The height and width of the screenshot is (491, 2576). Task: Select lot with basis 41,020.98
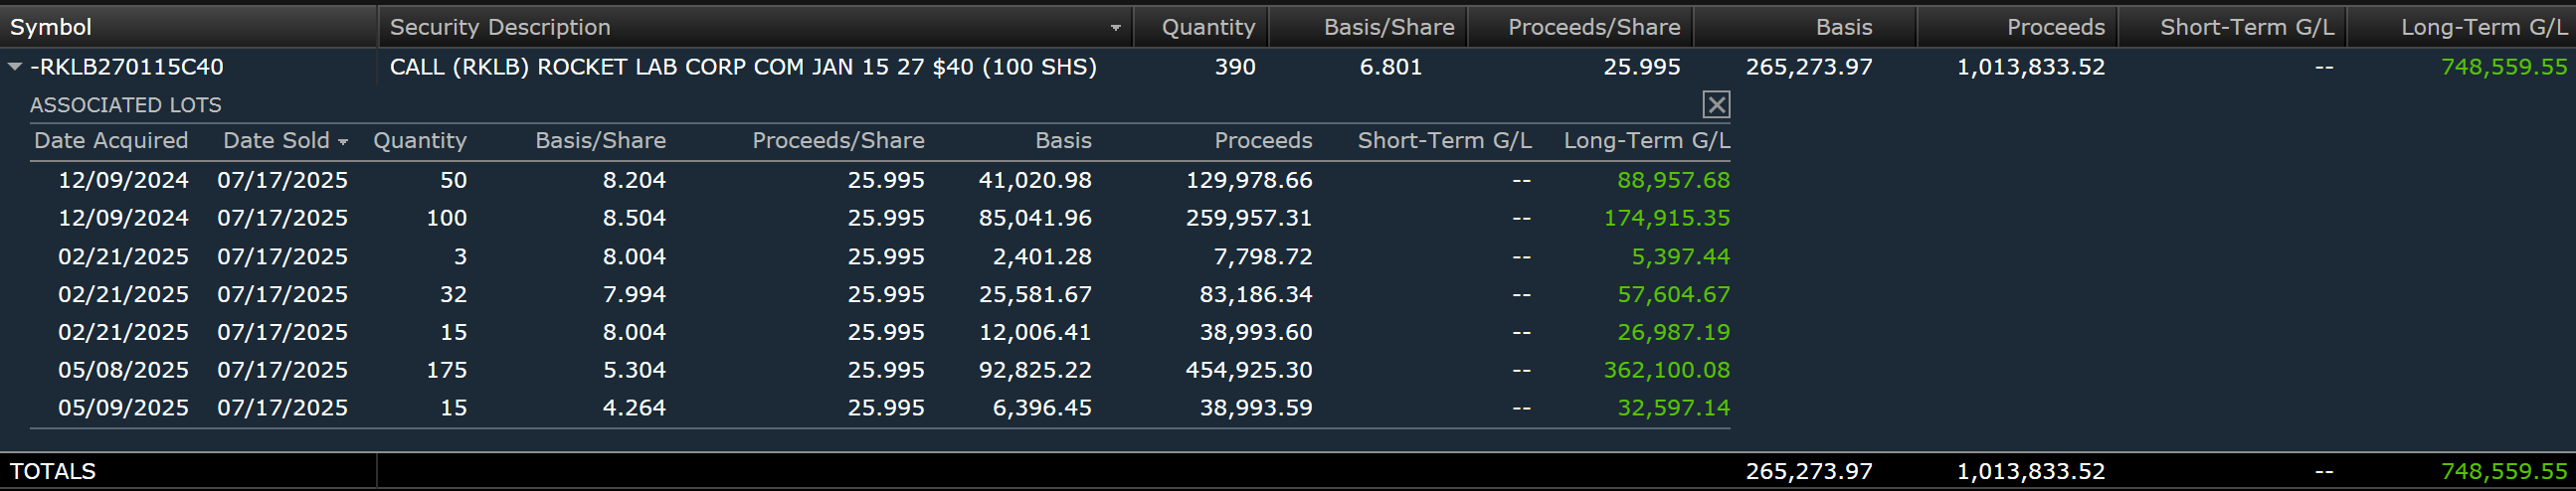click(880, 180)
